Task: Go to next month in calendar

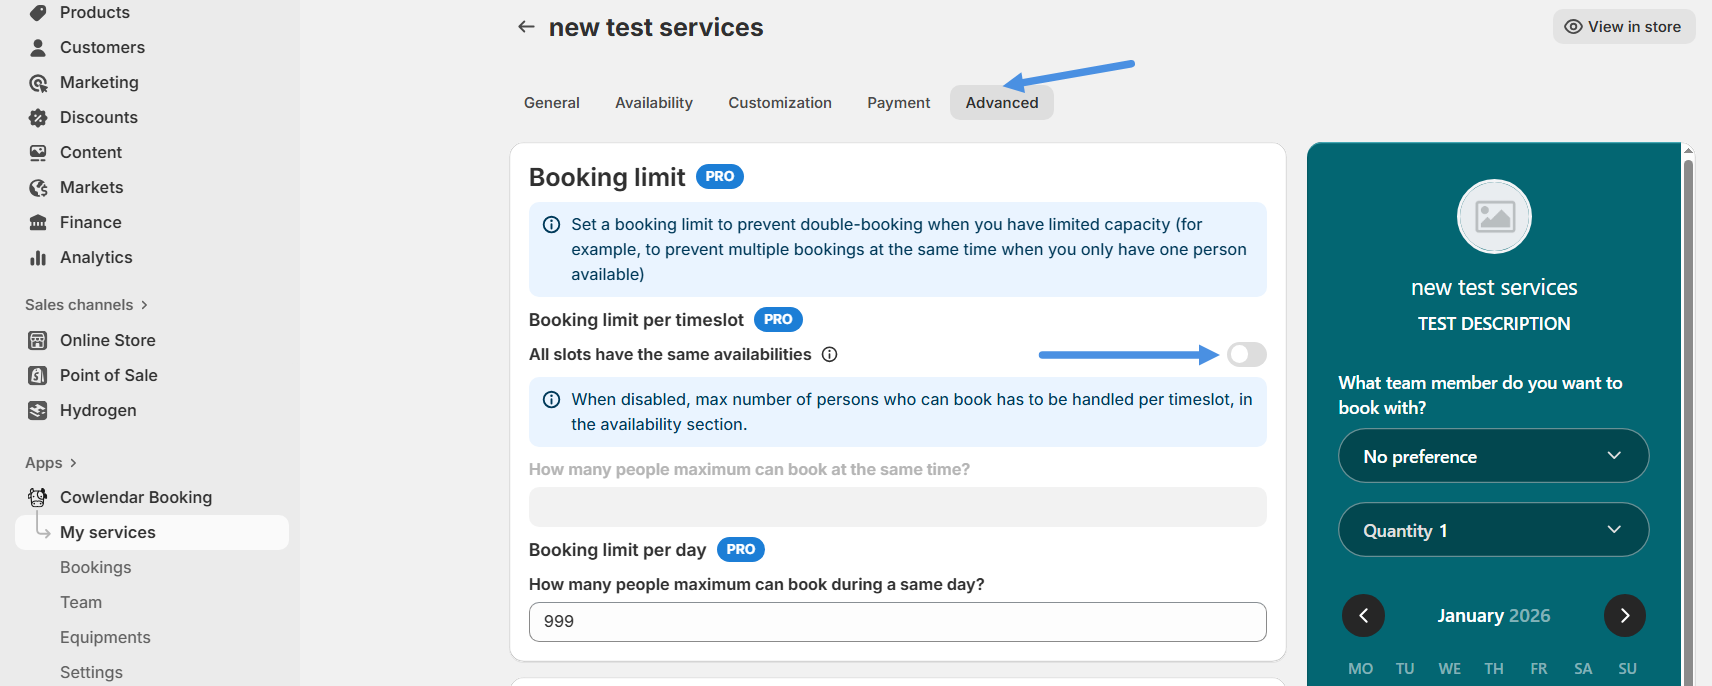Action: [1624, 616]
